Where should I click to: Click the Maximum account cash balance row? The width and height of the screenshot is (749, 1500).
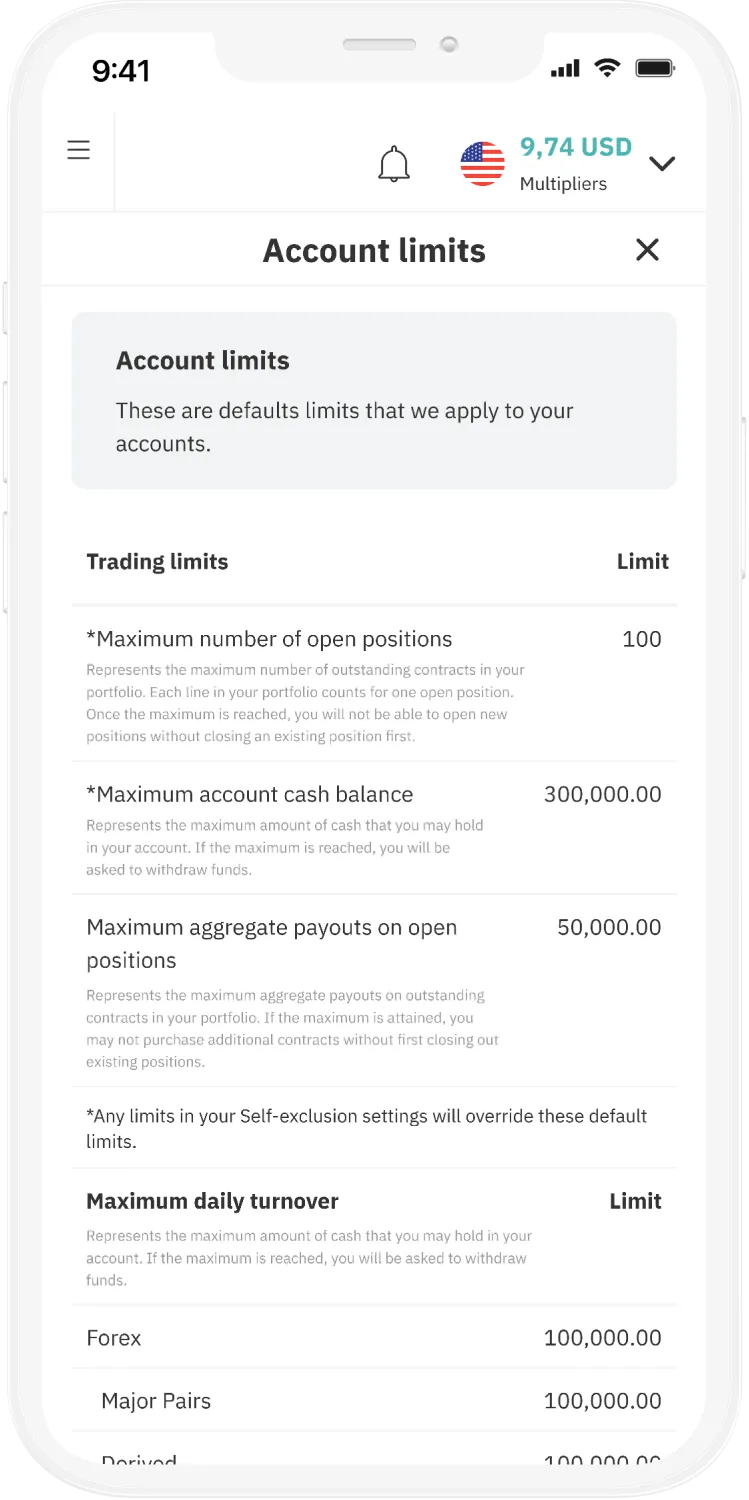(x=250, y=794)
